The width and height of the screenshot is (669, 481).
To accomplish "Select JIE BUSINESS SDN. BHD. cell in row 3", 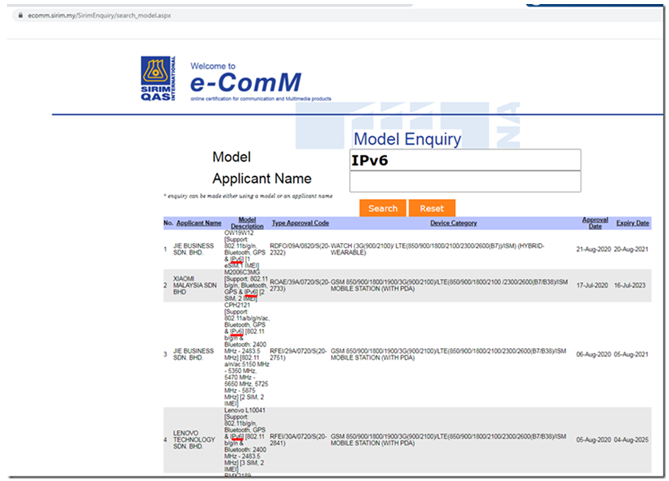I will (193, 354).
